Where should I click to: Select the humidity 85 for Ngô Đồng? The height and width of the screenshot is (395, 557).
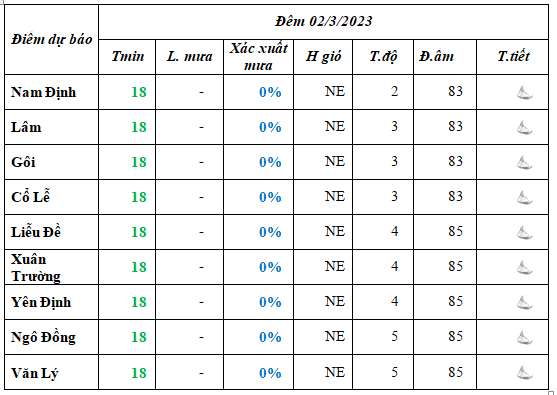point(455,336)
